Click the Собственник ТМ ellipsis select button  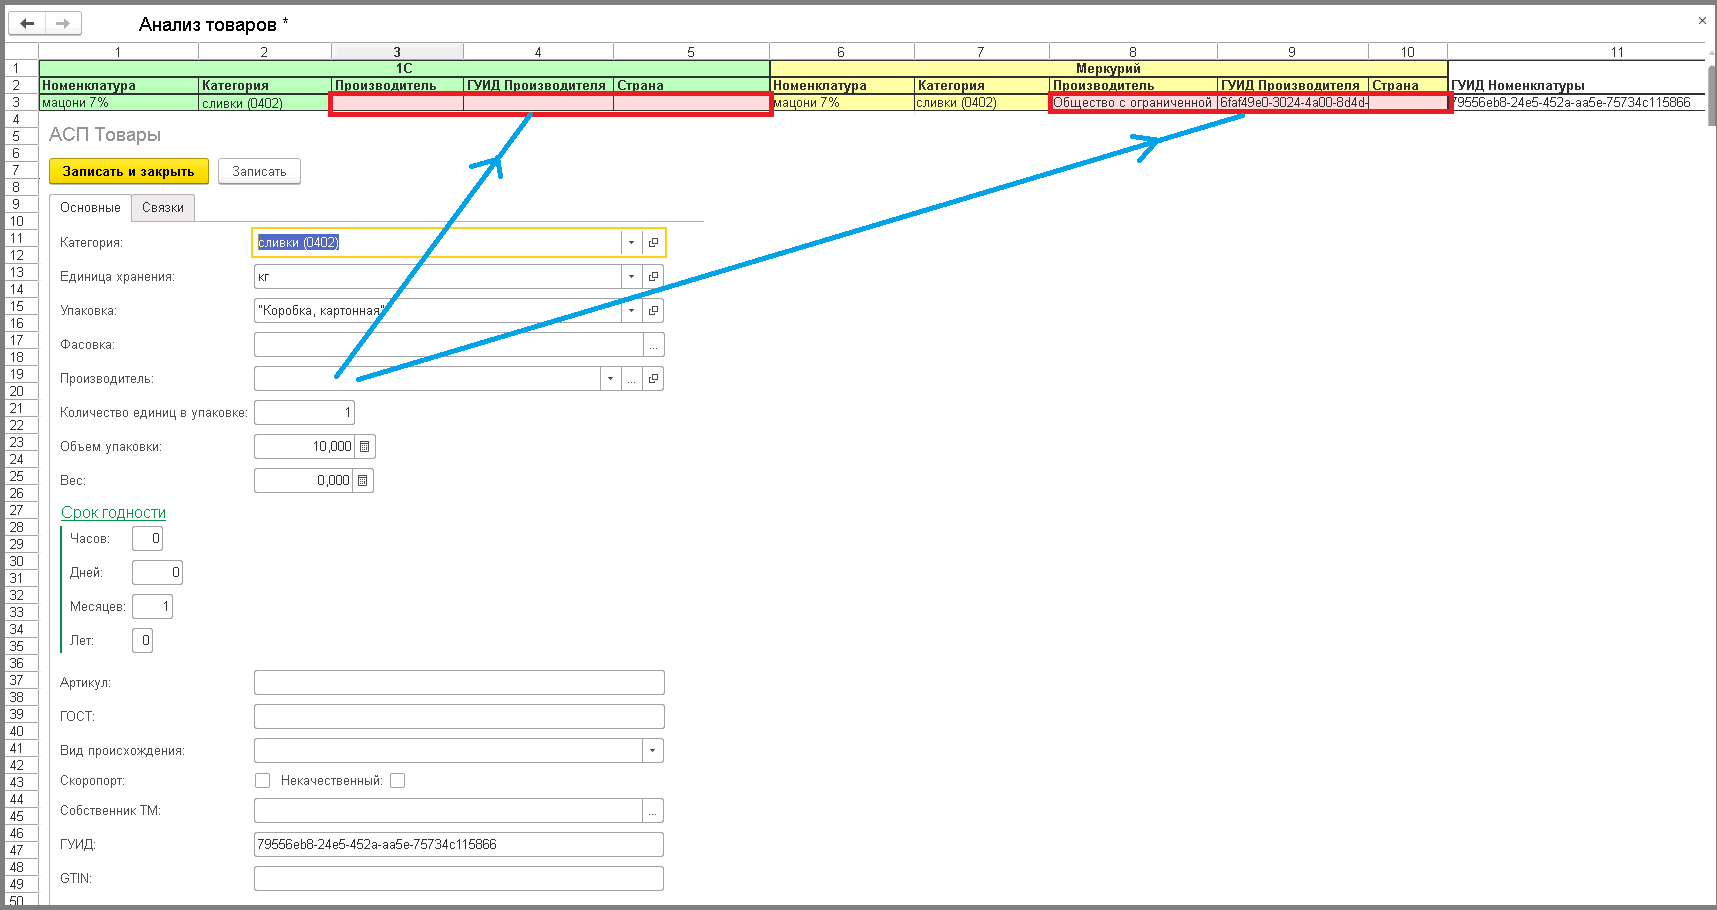click(x=653, y=810)
